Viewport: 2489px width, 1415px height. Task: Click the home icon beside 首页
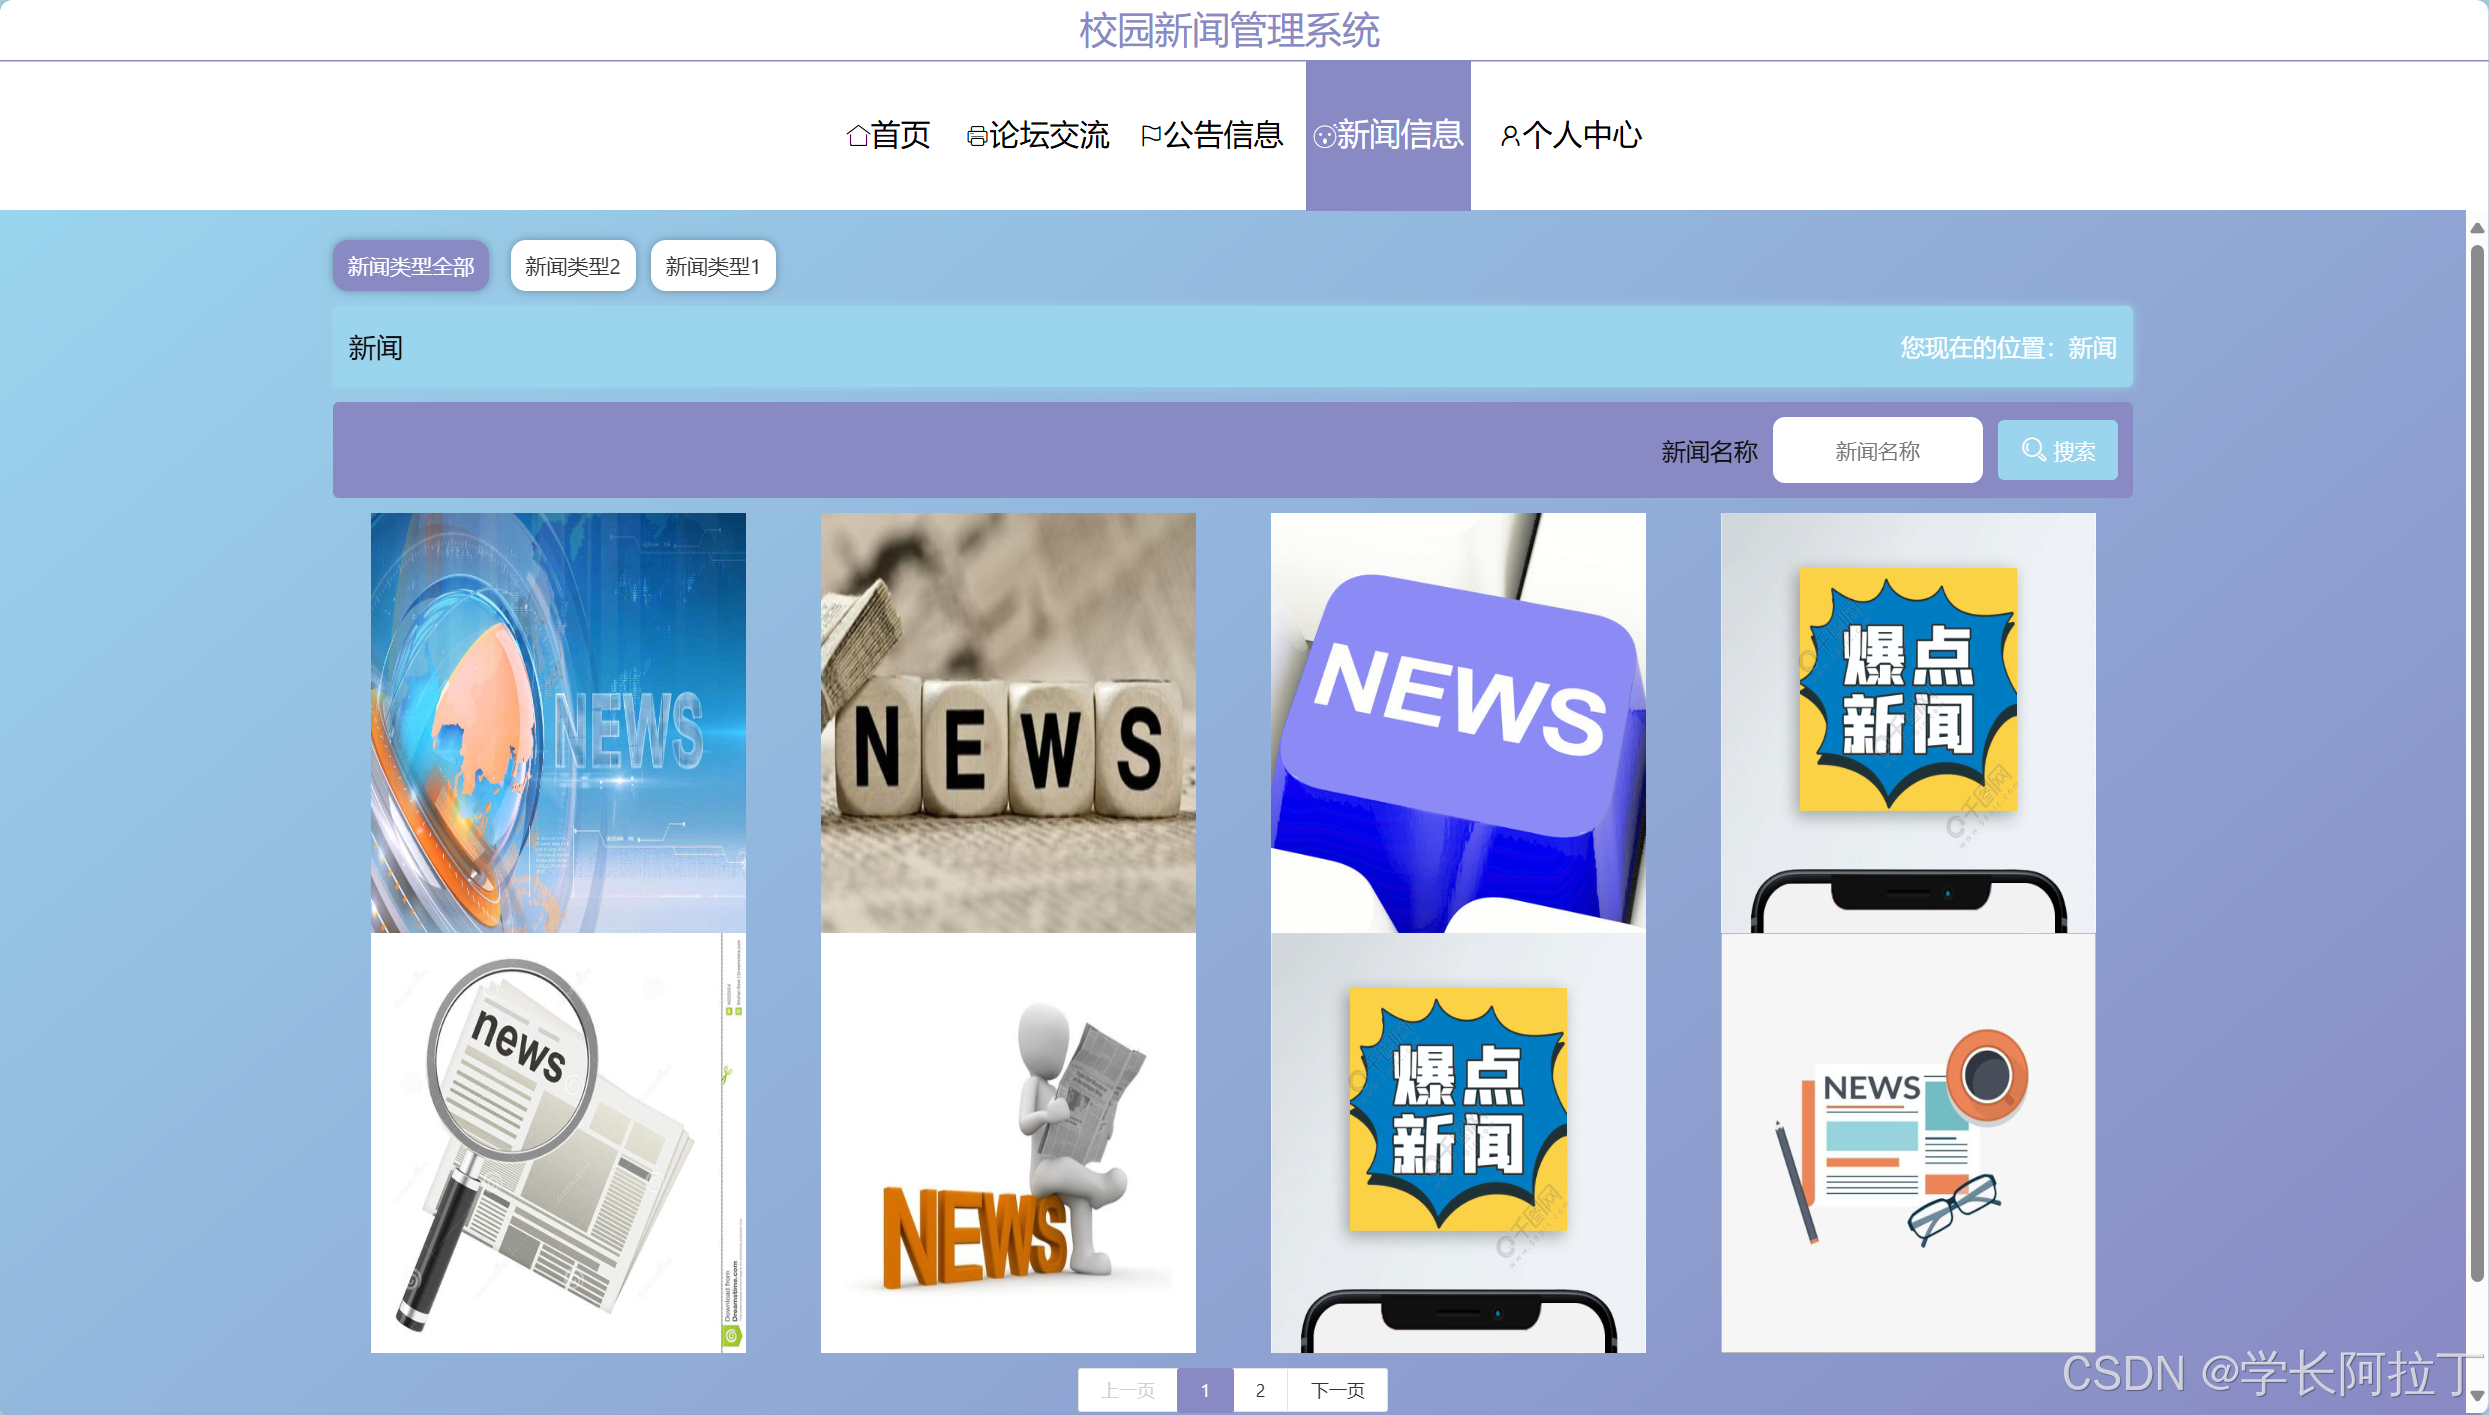coord(857,135)
